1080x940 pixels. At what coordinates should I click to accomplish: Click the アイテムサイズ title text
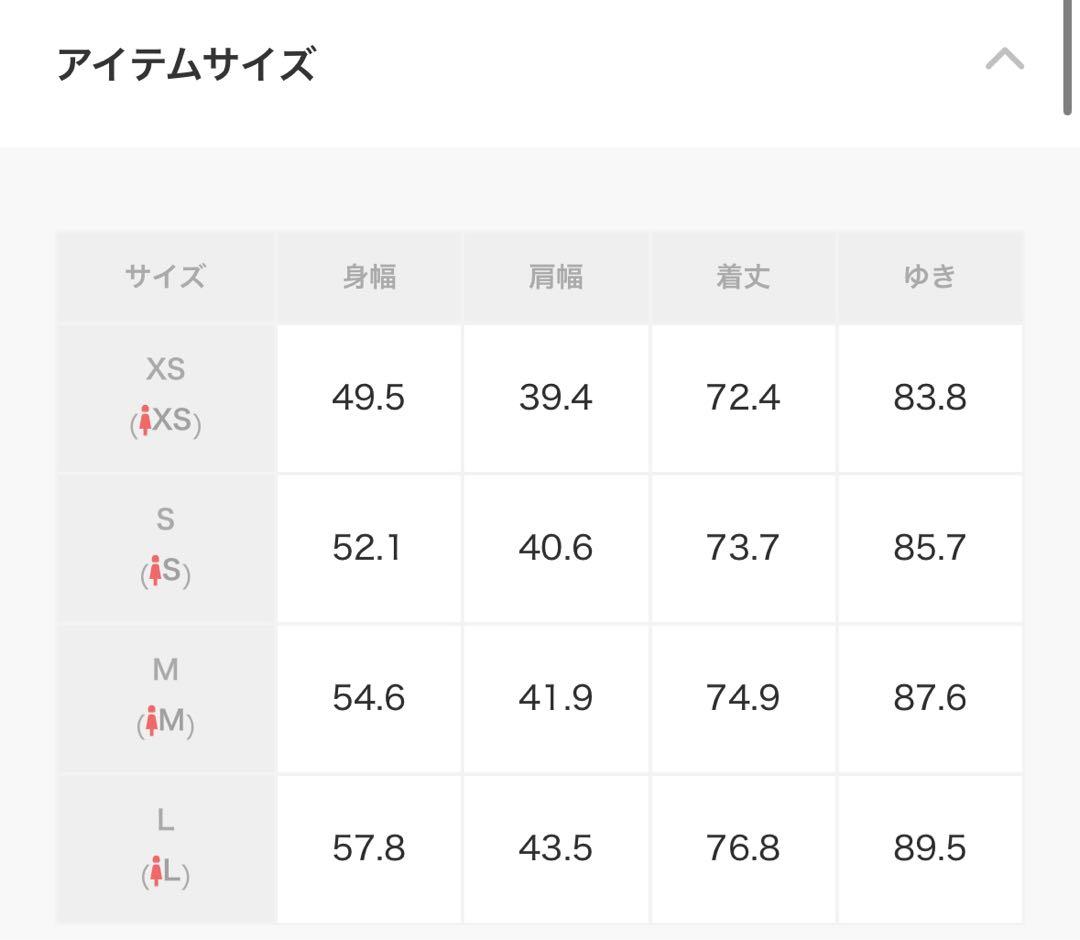(x=185, y=62)
